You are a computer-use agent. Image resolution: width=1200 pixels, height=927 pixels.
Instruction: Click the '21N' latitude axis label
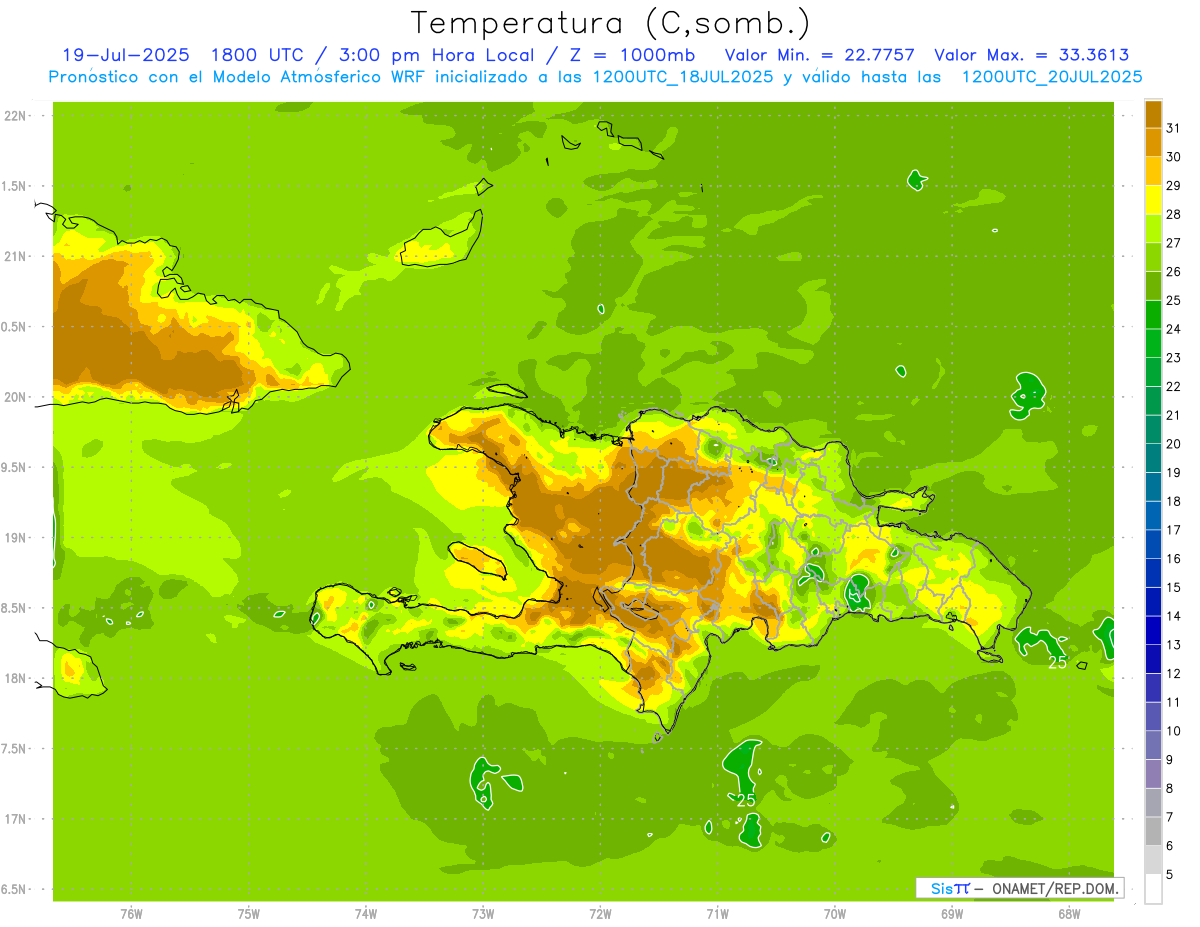click(x=15, y=256)
